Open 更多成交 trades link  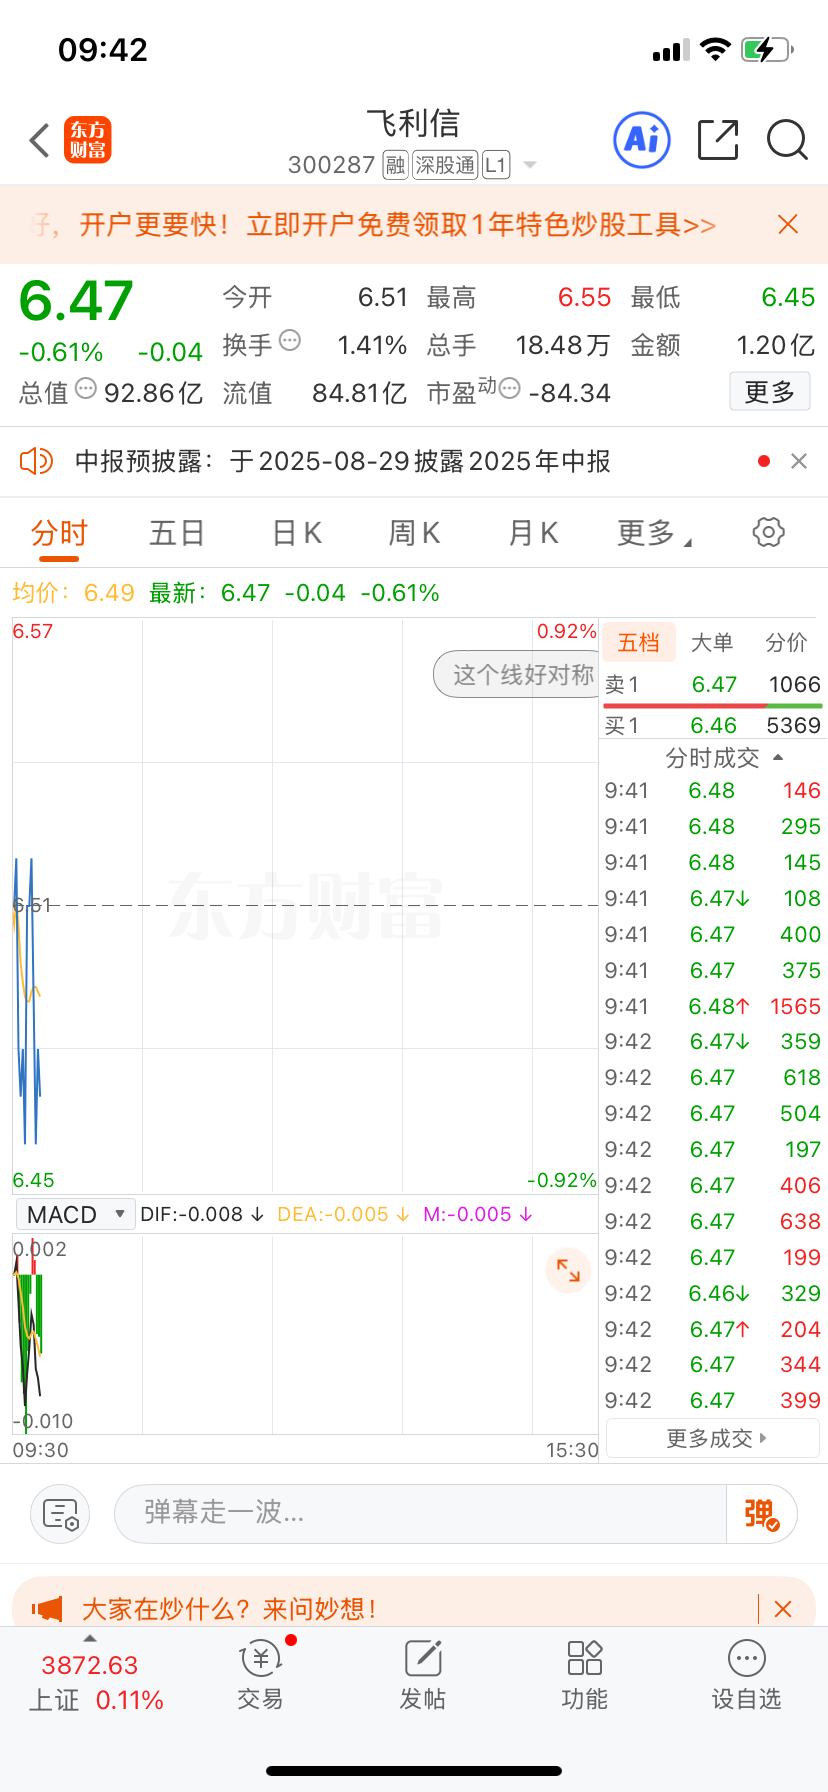tap(713, 1438)
